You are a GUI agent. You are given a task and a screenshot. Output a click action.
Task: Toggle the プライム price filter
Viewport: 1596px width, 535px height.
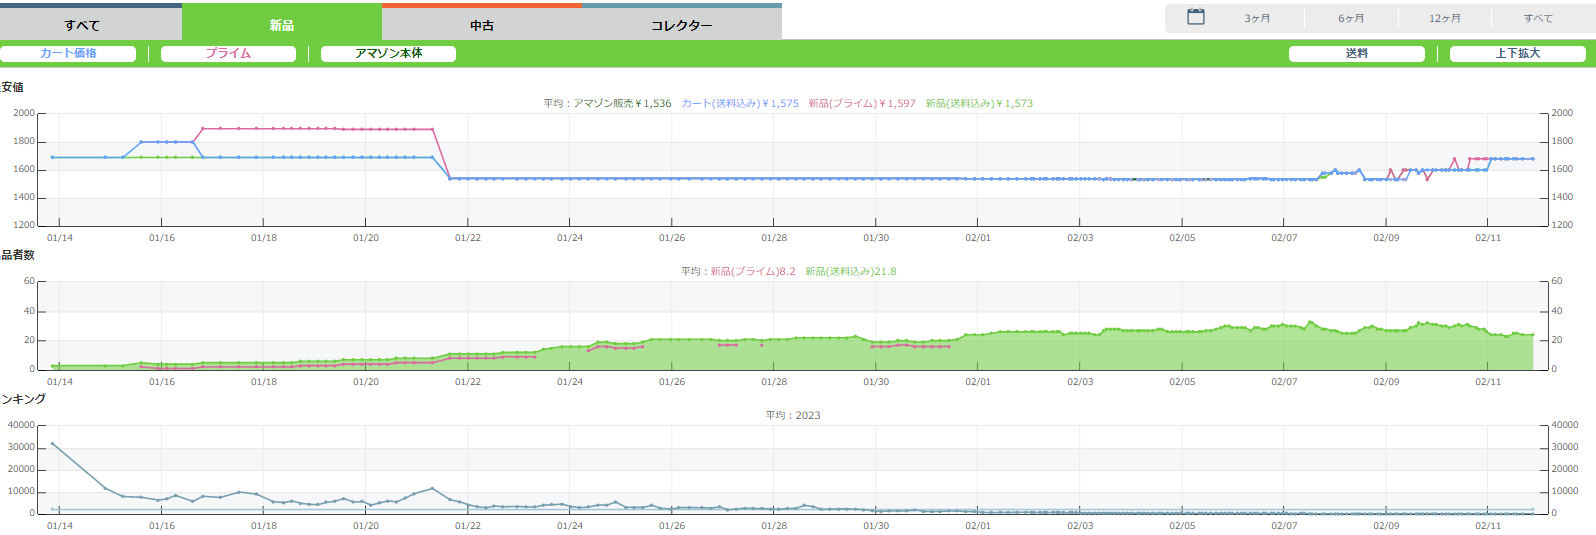click(228, 54)
